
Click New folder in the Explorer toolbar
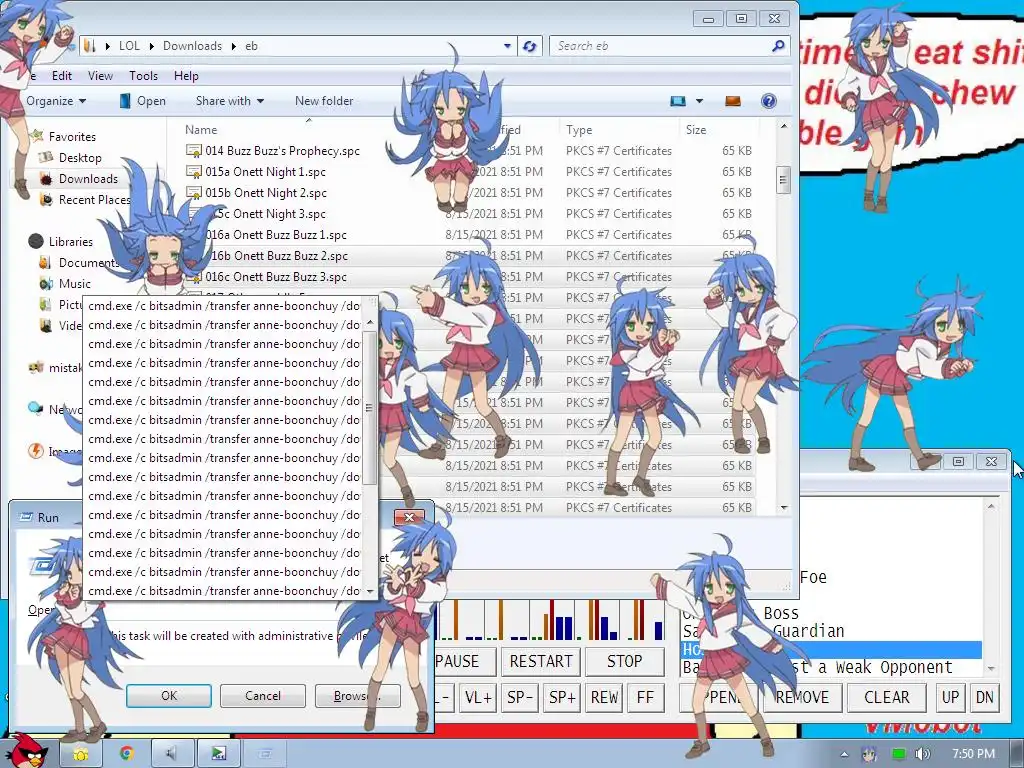click(x=324, y=101)
